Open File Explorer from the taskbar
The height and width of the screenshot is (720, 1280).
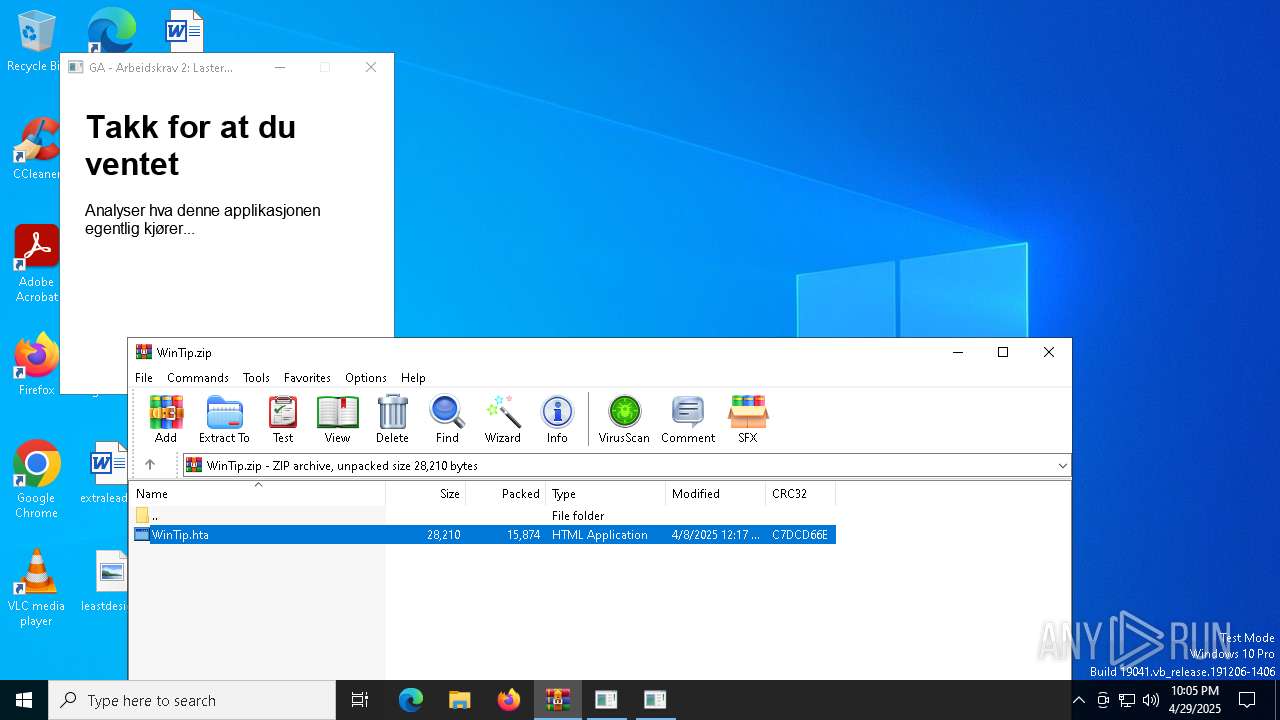(459, 700)
